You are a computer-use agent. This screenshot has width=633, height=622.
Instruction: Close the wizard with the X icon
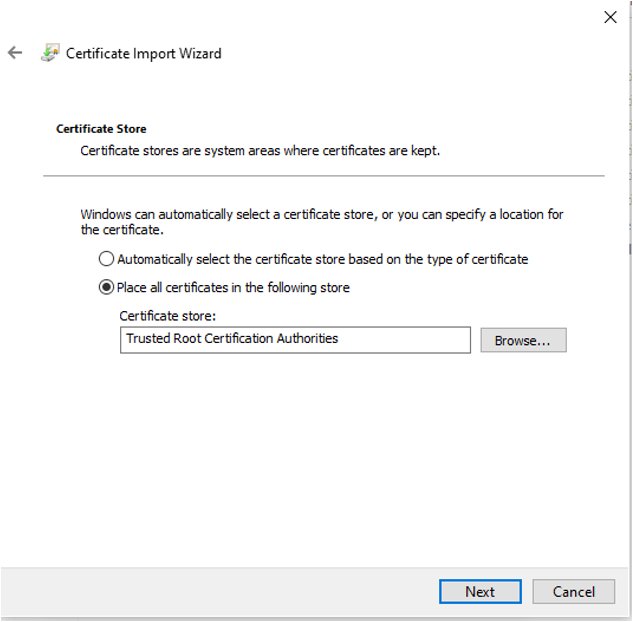pos(610,17)
